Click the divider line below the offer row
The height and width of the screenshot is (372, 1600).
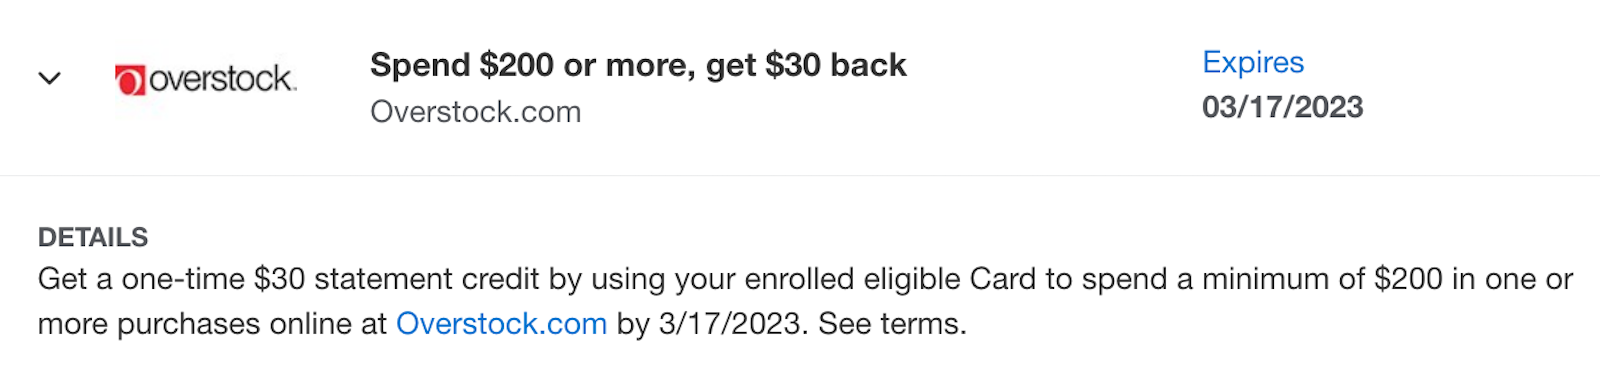tap(800, 176)
